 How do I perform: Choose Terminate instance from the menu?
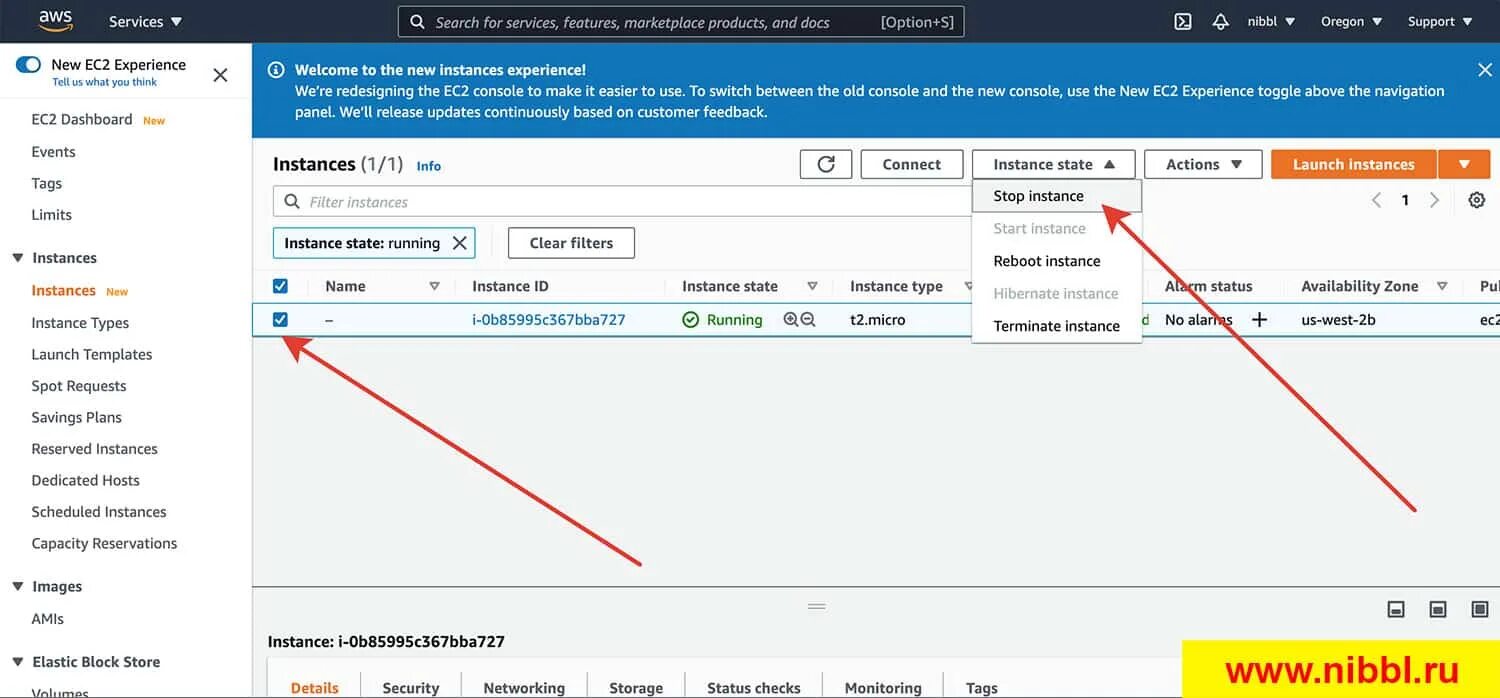(x=1056, y=326)
